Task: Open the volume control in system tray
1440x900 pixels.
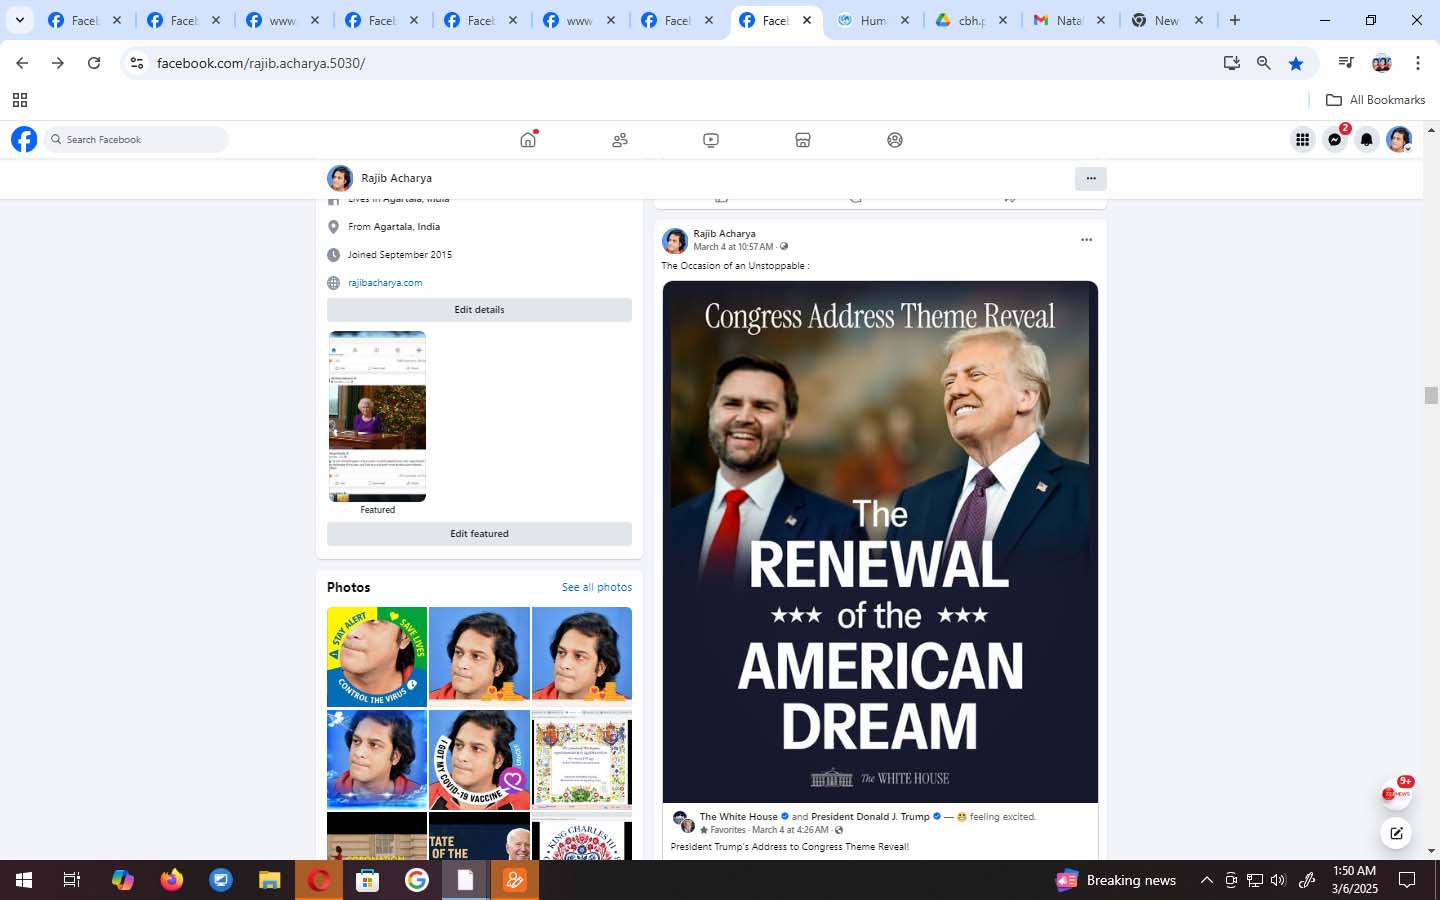Action: [x=1278, y=880]
